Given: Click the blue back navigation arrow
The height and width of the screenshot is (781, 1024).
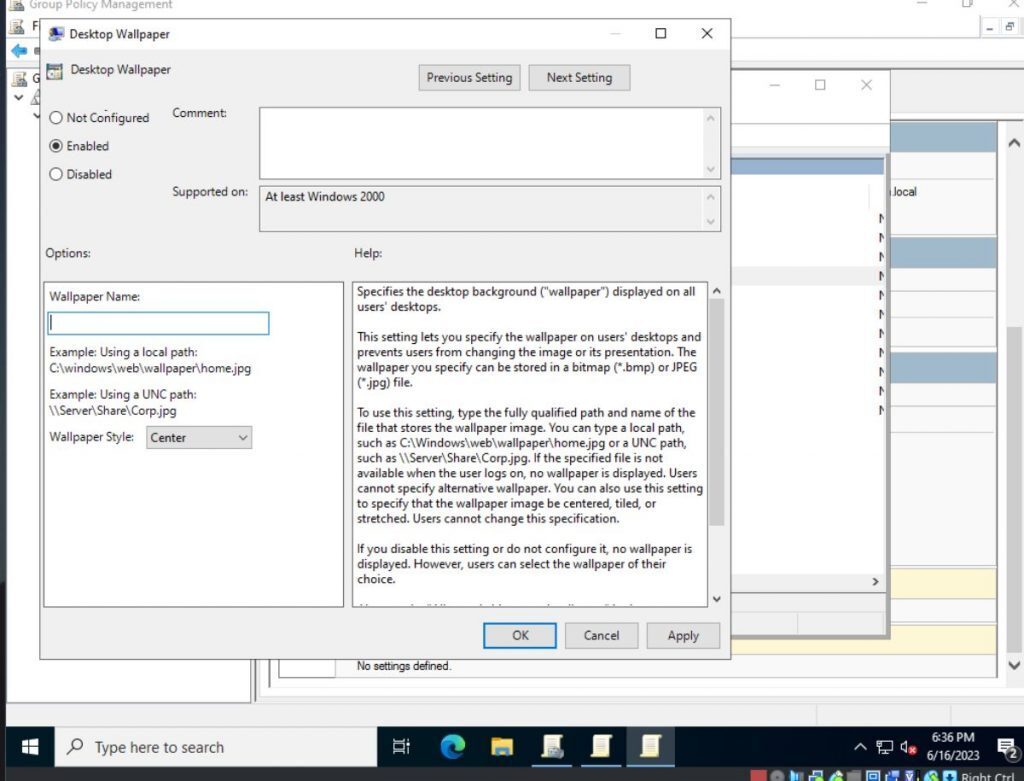Looking at the screenshot, I should [20, 51].
